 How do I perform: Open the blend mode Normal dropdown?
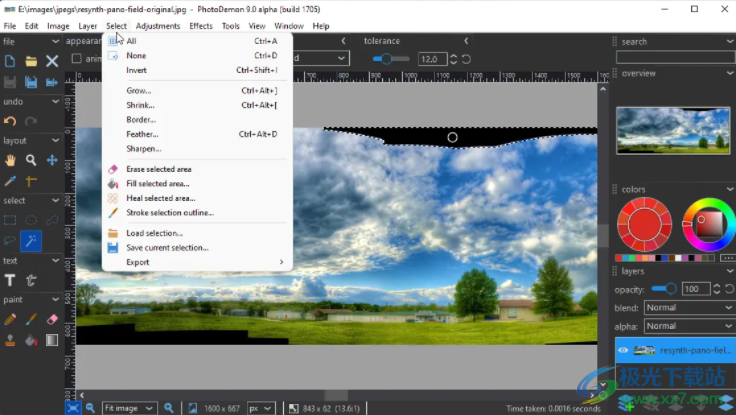coord(689,307)
